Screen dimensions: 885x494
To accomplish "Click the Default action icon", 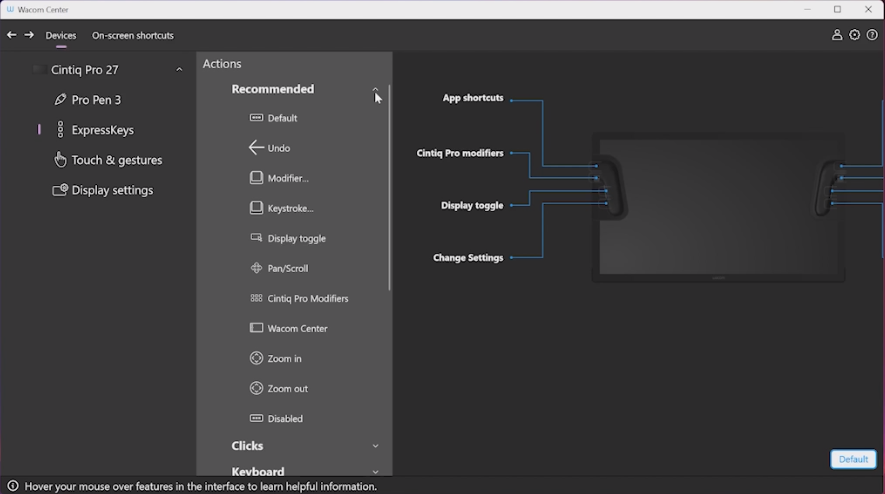I will 256,118.
